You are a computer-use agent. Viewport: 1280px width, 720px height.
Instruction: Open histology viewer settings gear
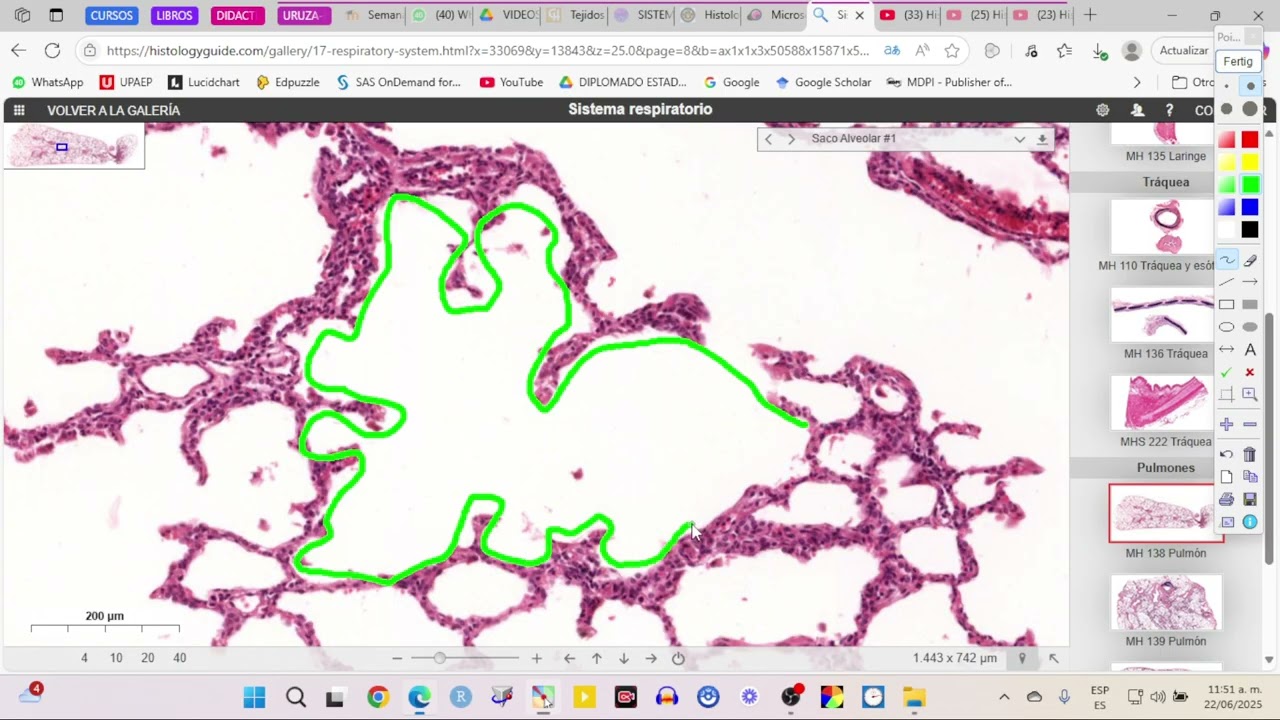(x=1102, y=110)
